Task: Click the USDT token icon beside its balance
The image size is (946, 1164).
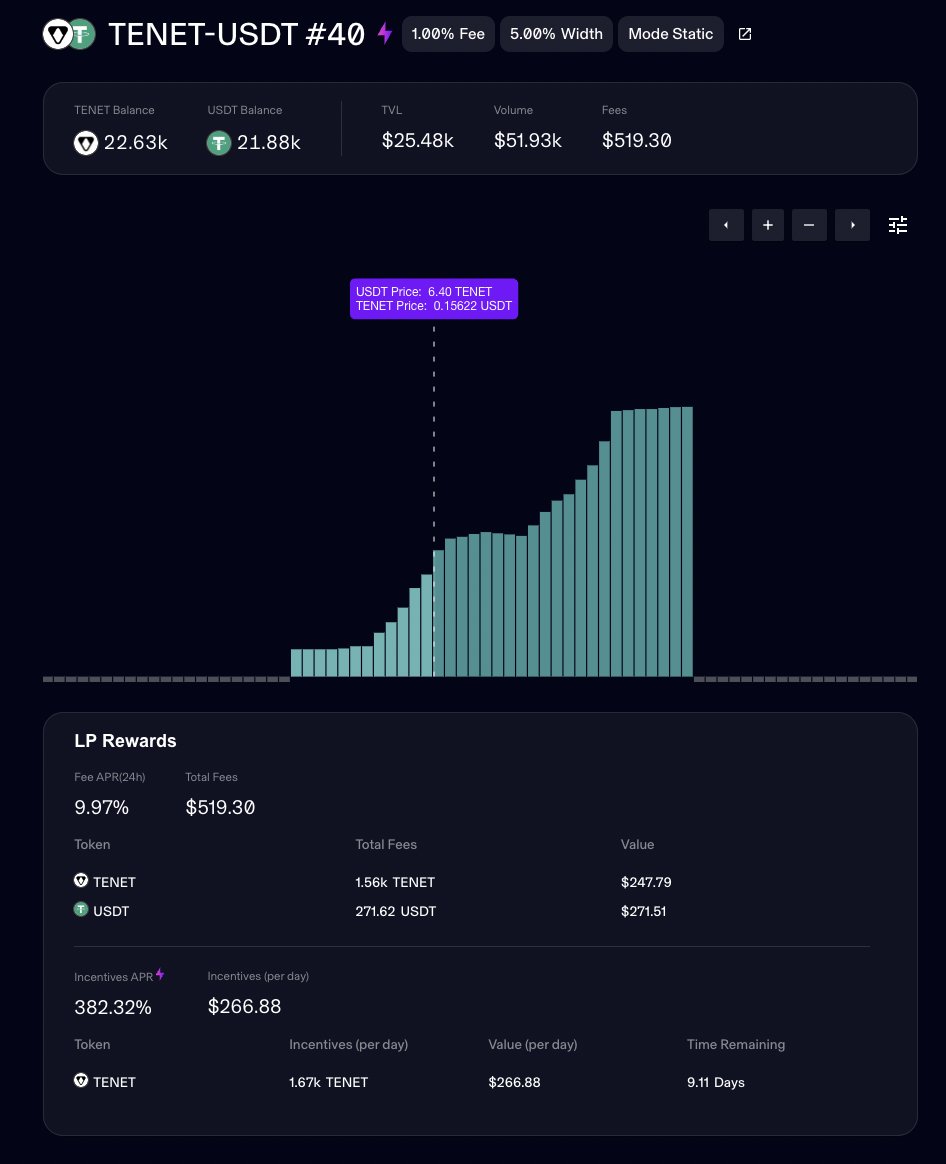Action: [219, 143]
